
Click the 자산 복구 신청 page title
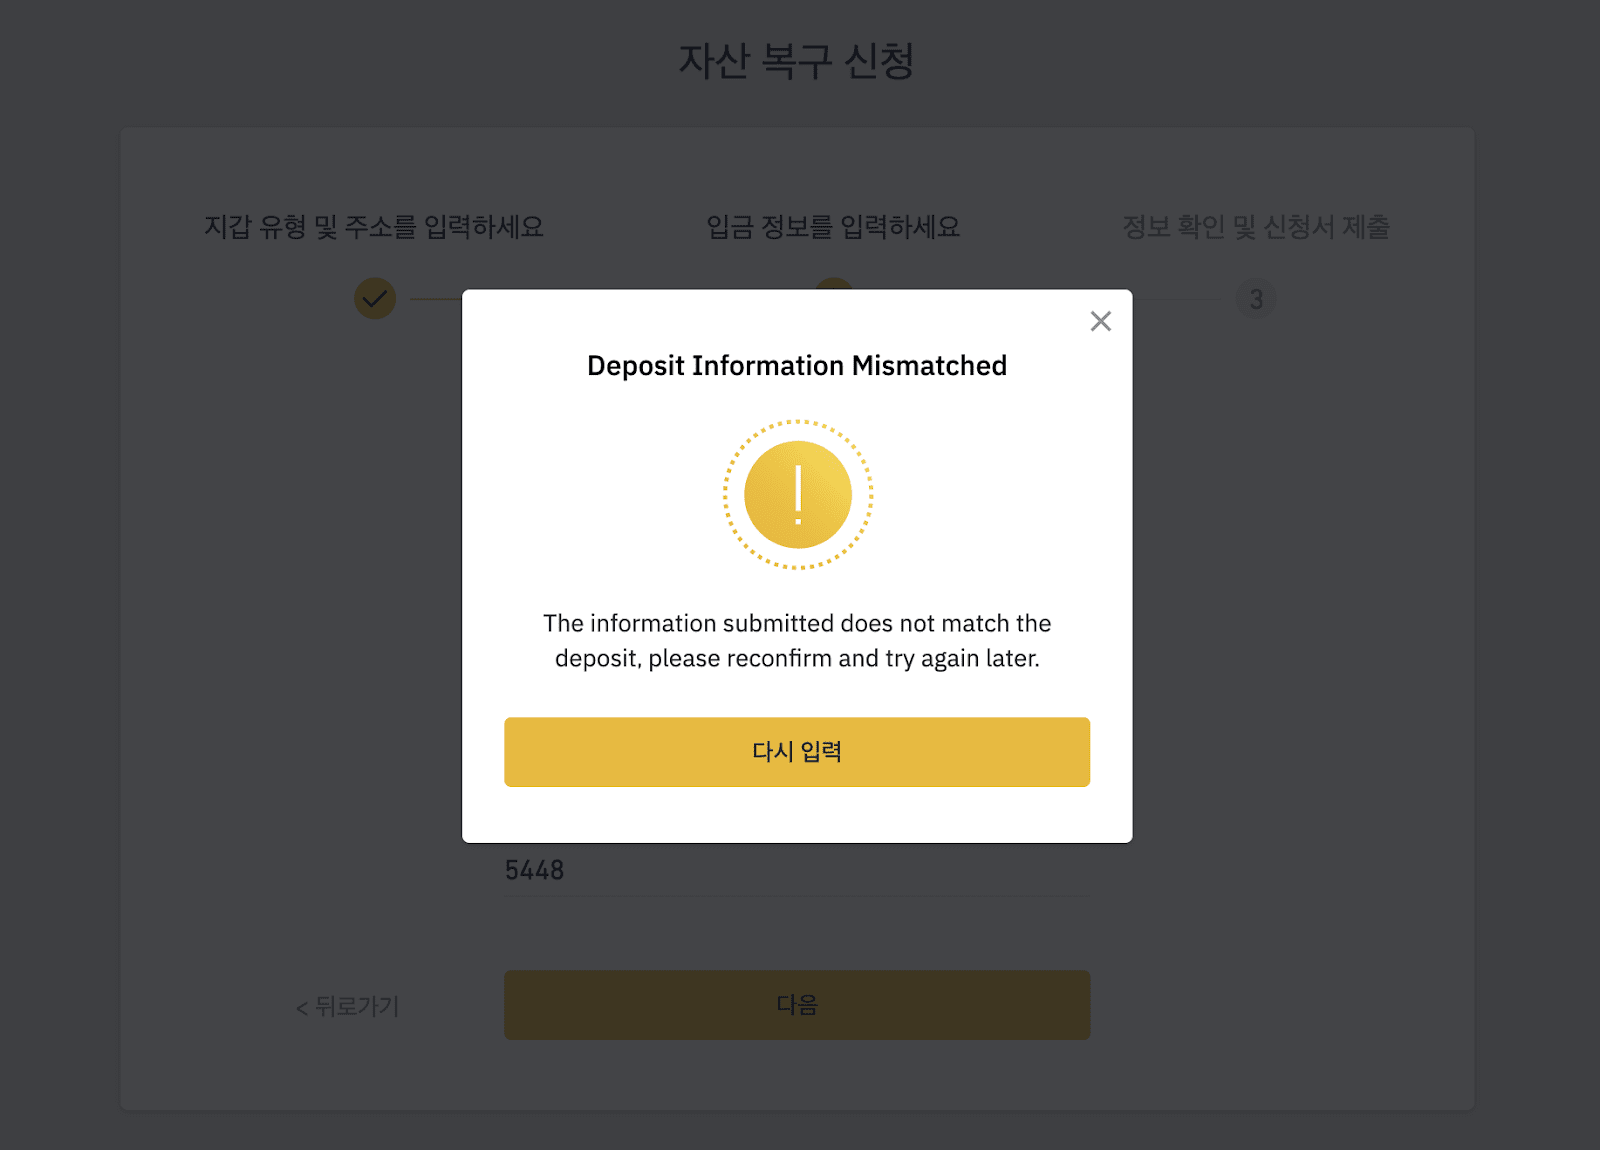[797, 61]
